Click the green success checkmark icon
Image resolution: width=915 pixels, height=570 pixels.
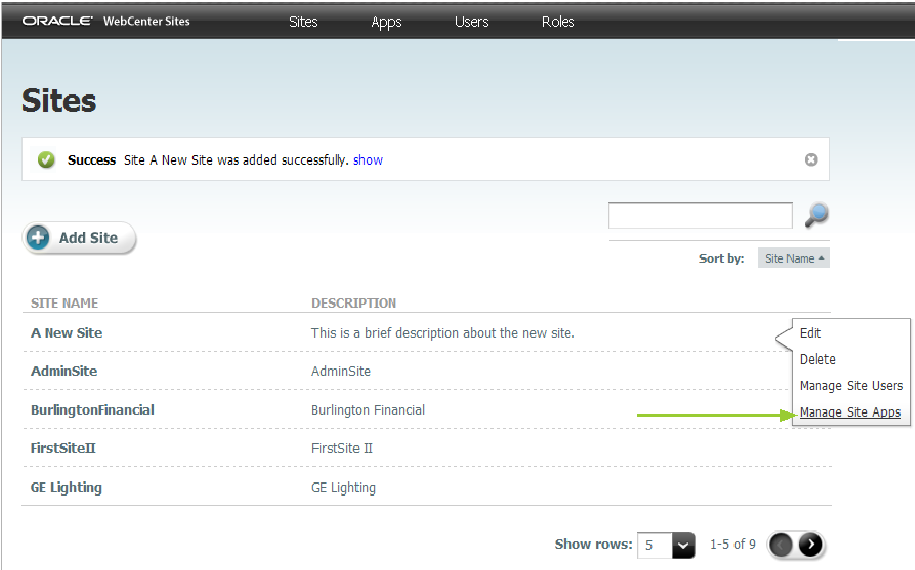pyautogui.click(x=46, y=159)
